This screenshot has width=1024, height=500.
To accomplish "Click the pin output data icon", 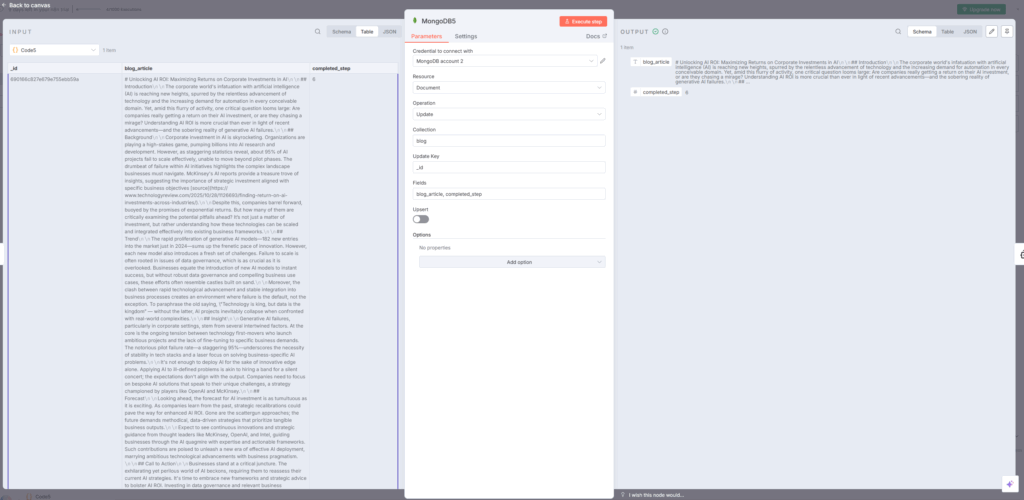I will 1006,32.
